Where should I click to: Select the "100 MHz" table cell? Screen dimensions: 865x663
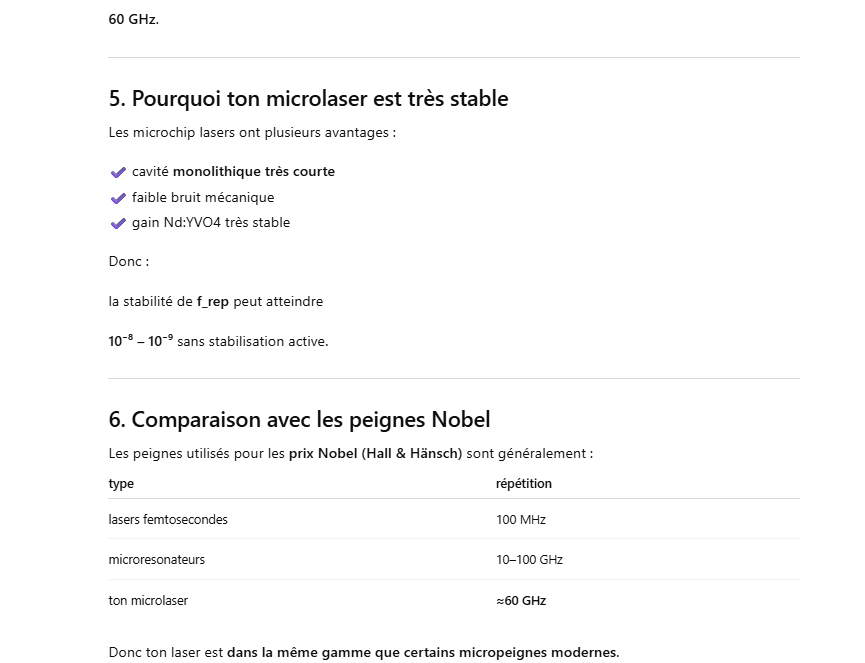(x=520, y=520)
